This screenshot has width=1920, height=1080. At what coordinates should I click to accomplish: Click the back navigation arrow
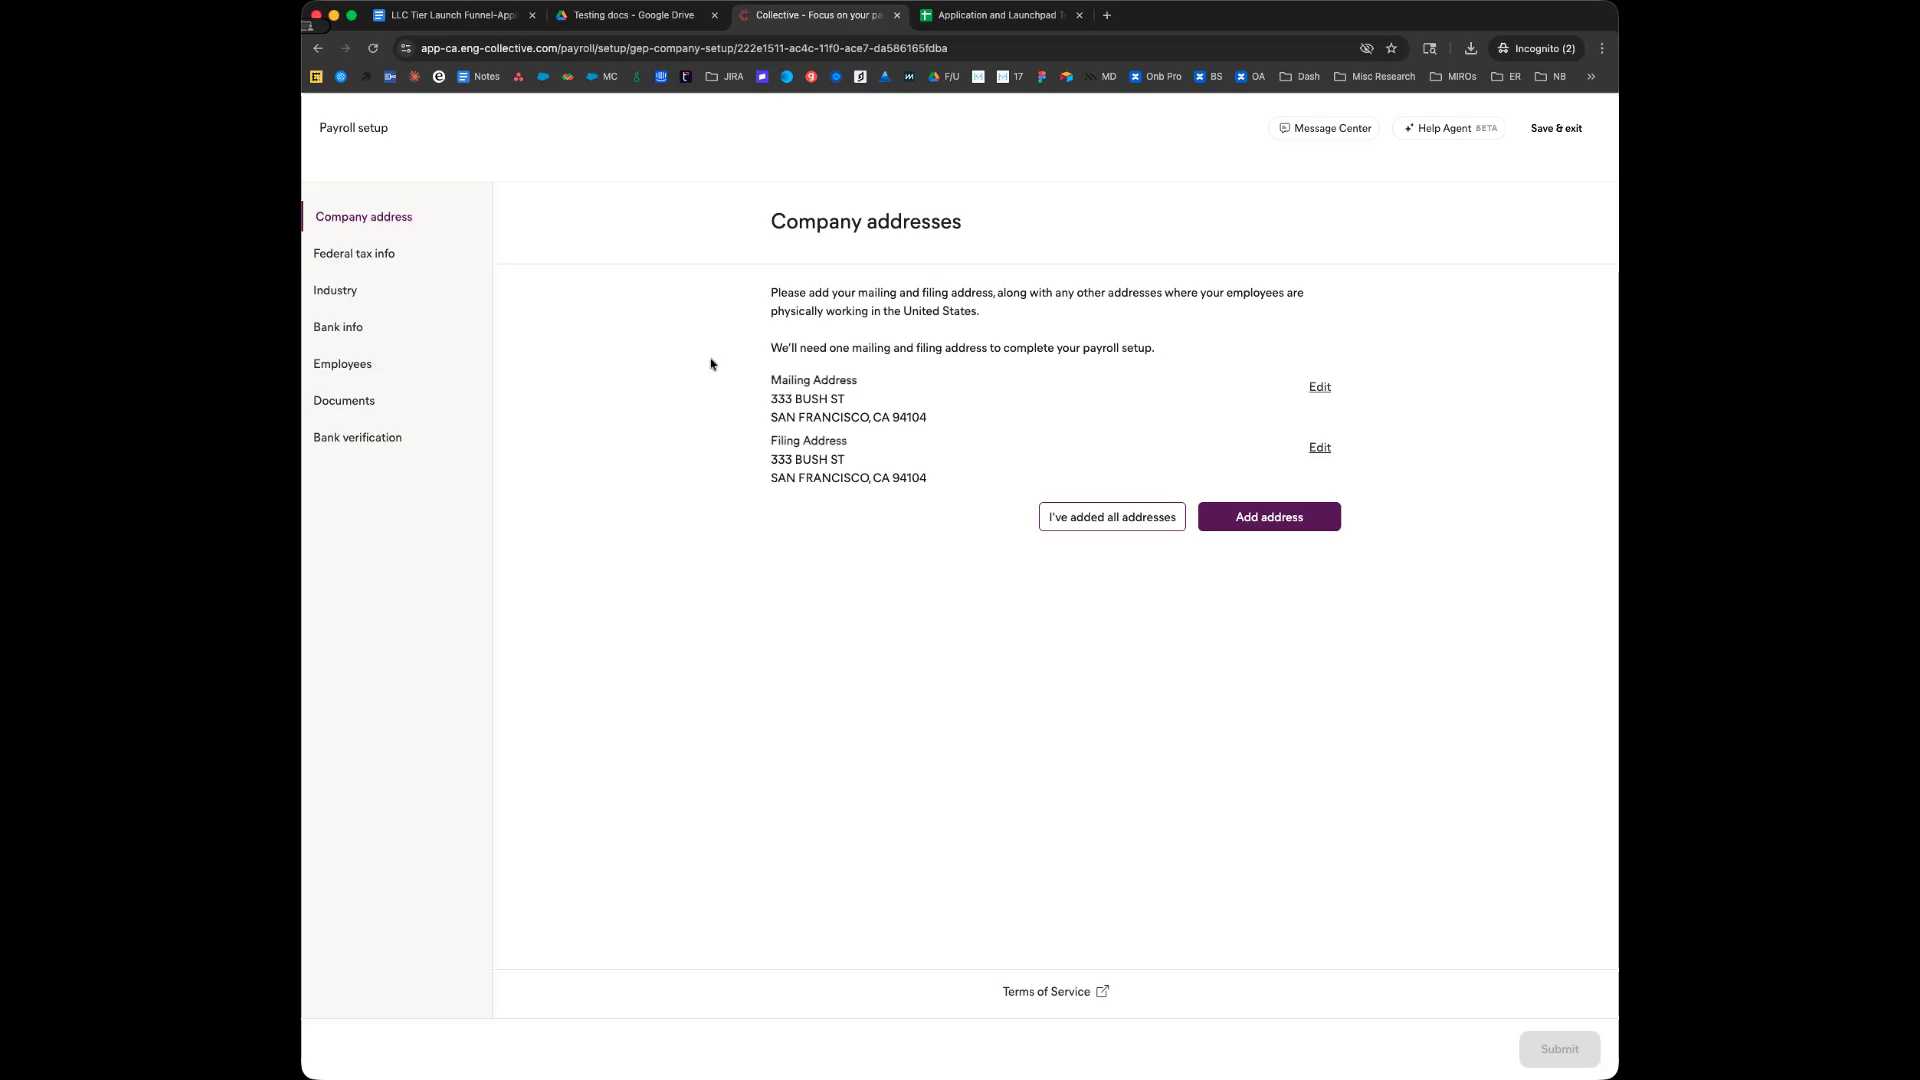click(x=318, y=48)
